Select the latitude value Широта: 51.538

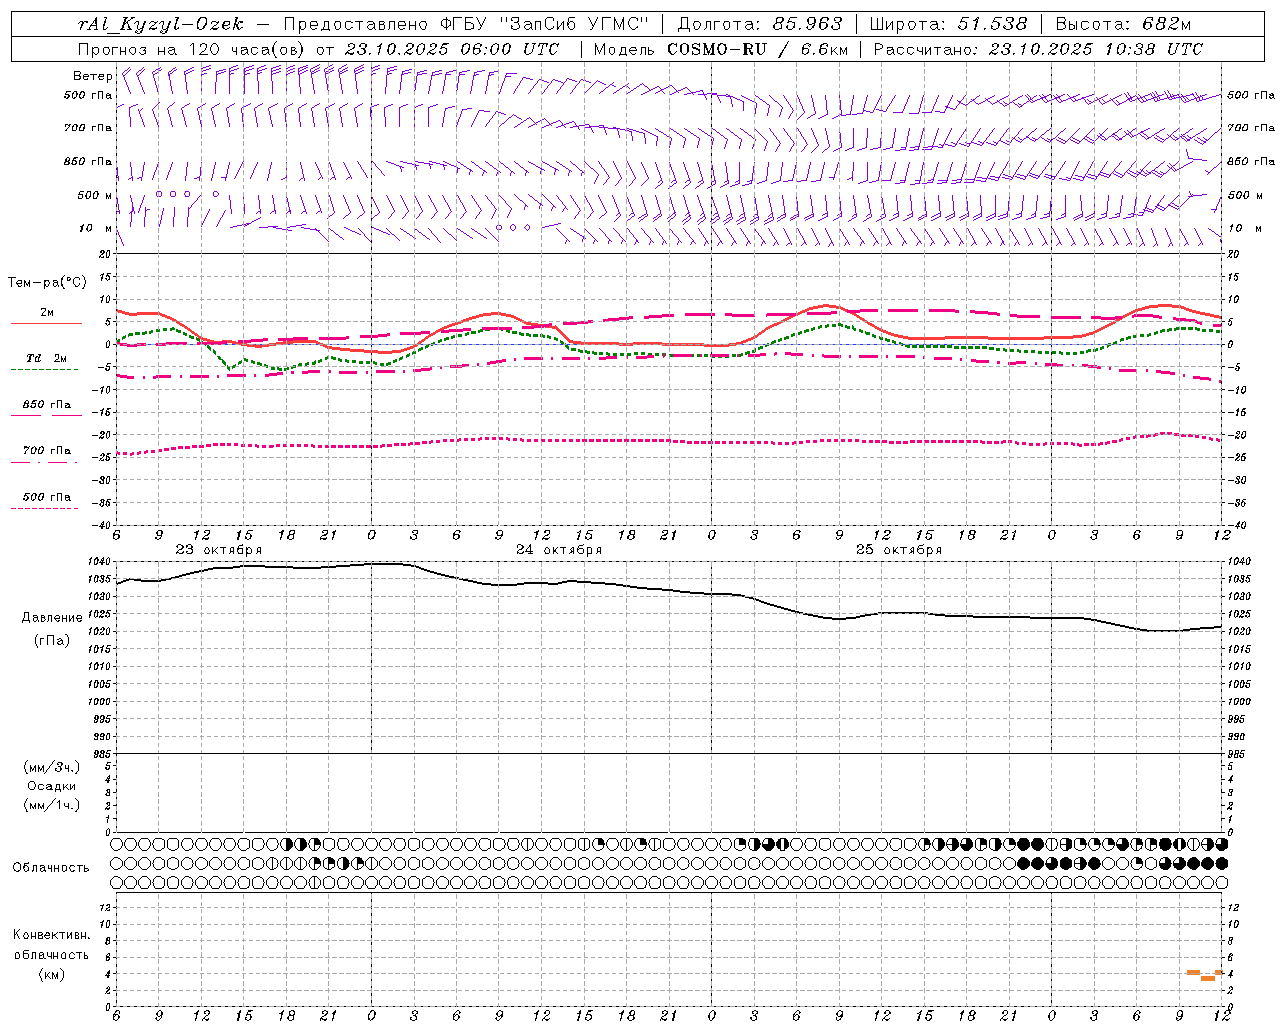tap(948, 24)
